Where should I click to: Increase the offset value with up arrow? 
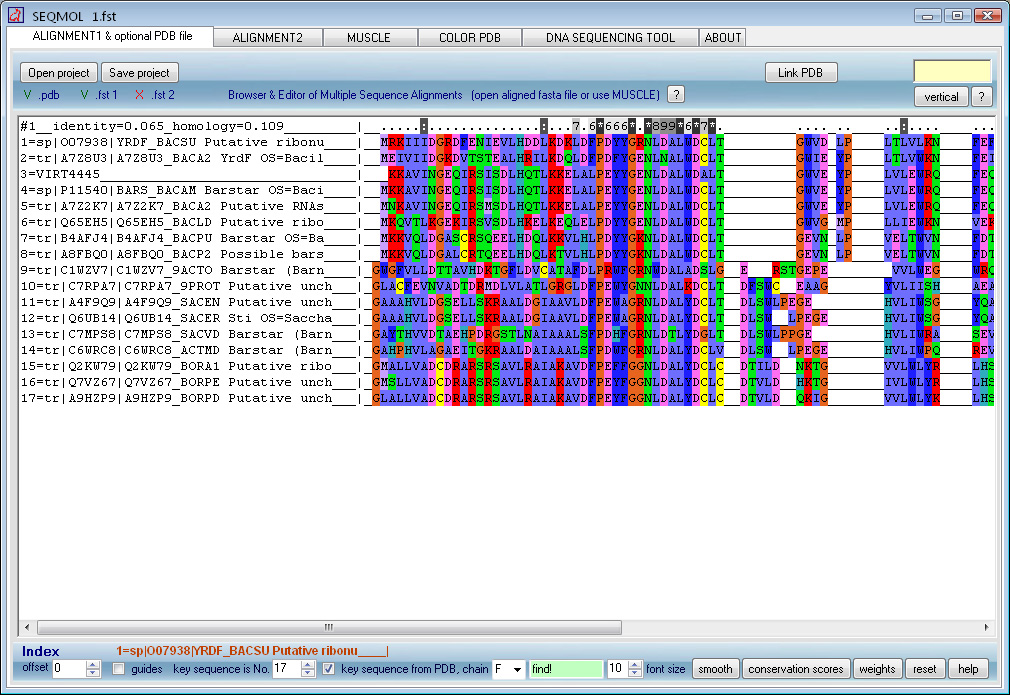pyautogui.click(x=94, y=664)
